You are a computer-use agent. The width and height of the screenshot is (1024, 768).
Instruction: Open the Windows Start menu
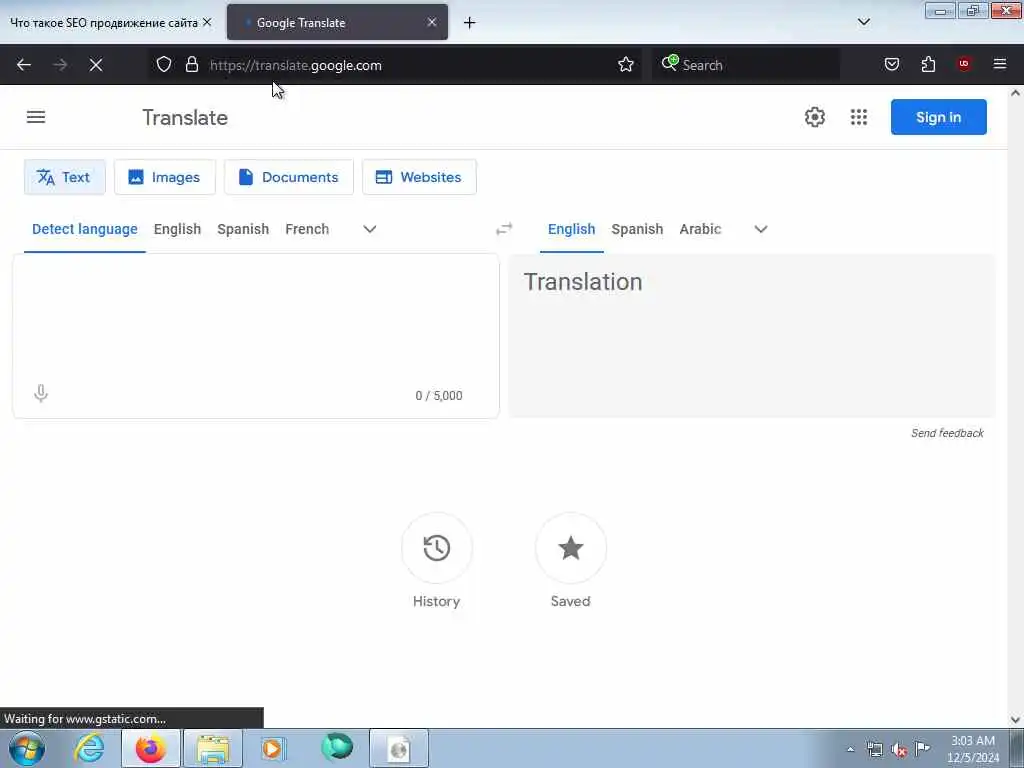(x=27, y=748)
